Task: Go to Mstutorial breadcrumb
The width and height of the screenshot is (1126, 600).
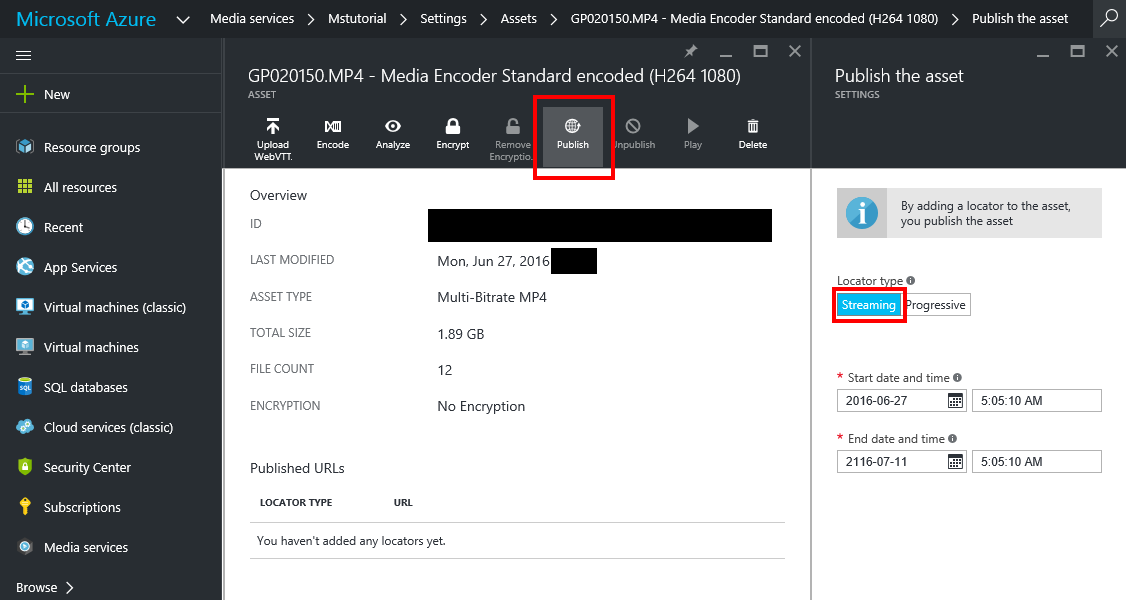Action: 357,19
